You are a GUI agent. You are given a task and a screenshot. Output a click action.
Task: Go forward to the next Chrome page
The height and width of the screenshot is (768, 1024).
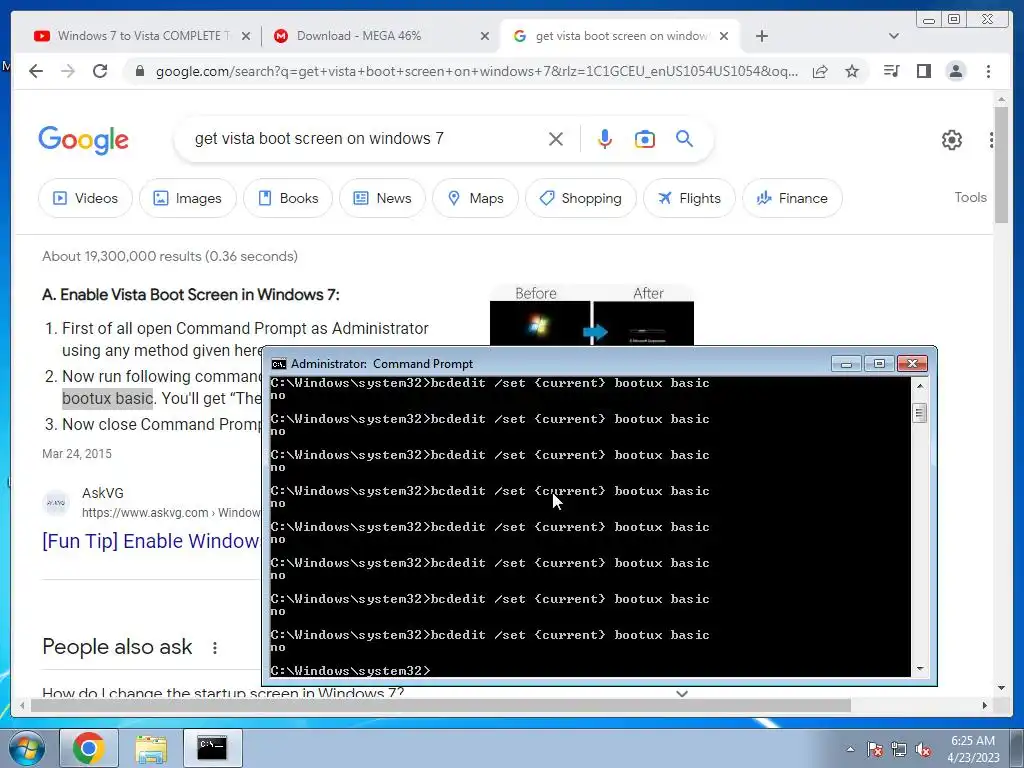click(x=68, y=71)
